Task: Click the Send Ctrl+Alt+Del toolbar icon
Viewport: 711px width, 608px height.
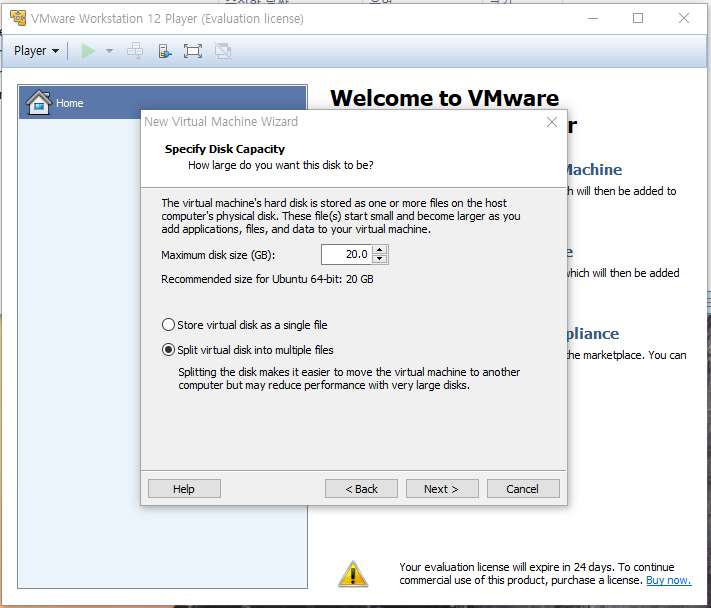Action: click(135, 51)
